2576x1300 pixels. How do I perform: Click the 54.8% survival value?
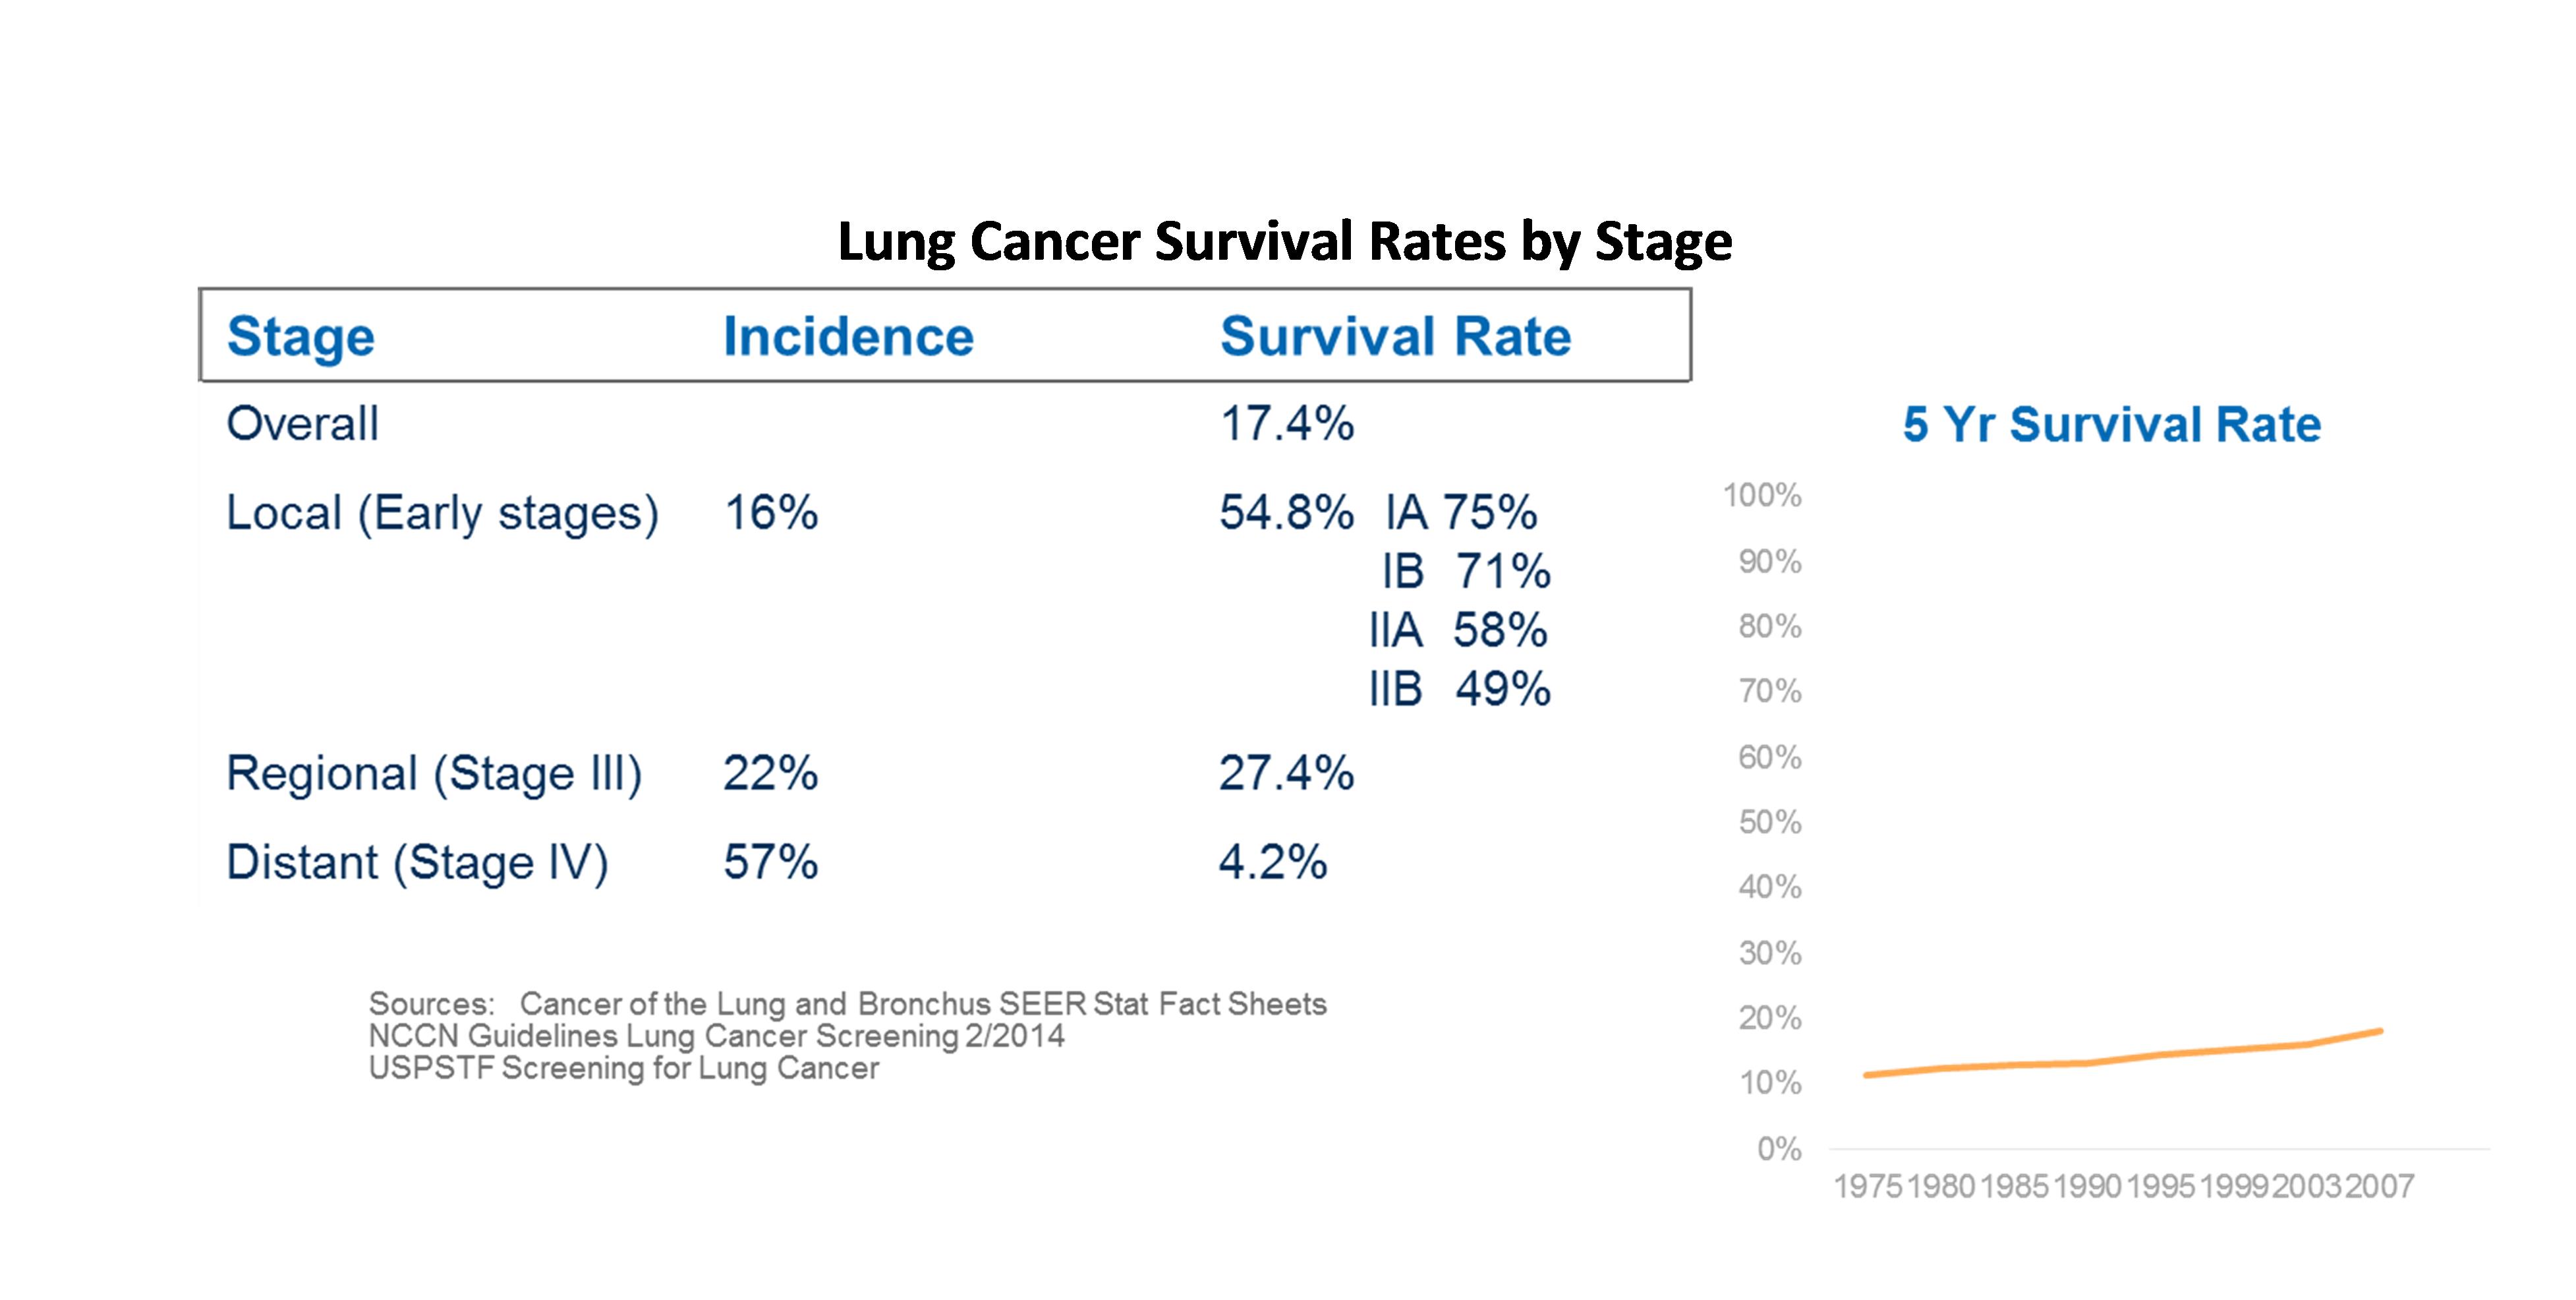click(1286, 514)
